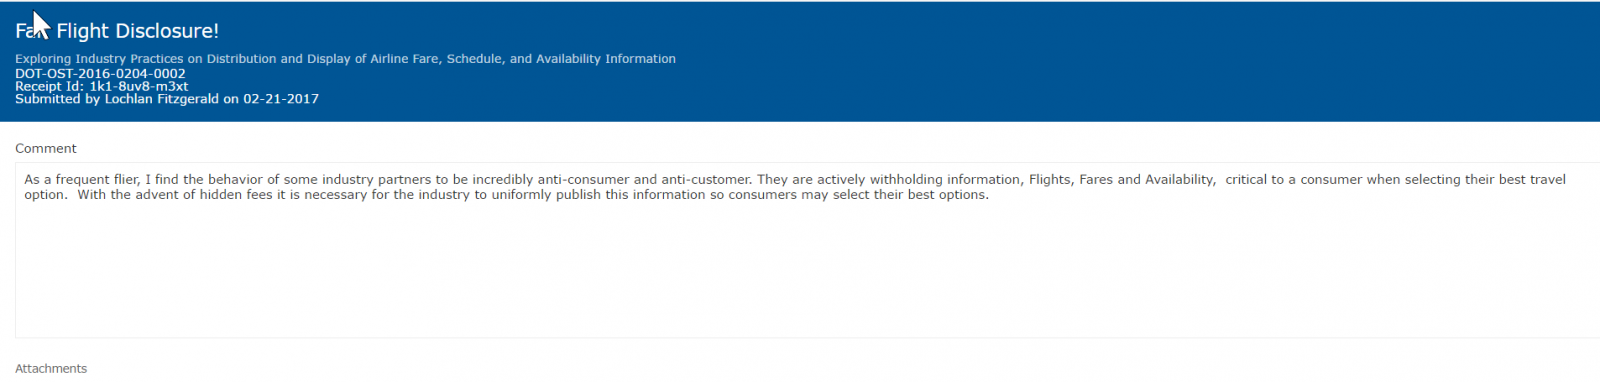
Task: Click the "Exploring Industry Practices" subtitle line
Action: (345, 59)
